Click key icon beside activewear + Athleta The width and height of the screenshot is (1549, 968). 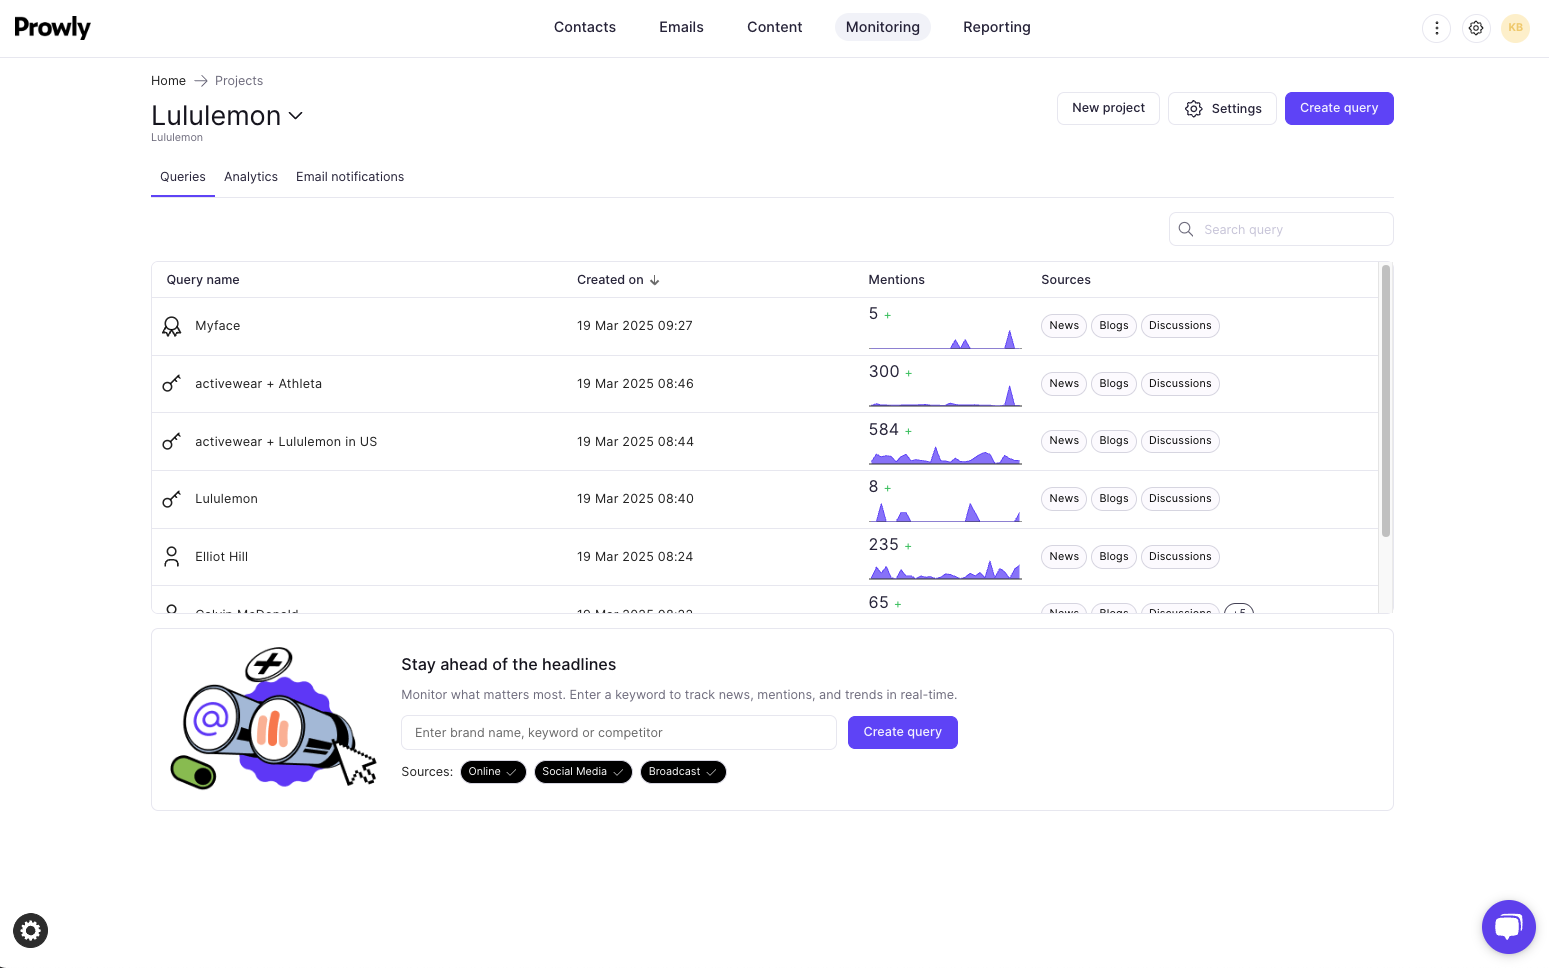pyautogui.click(x=172, y=384)
